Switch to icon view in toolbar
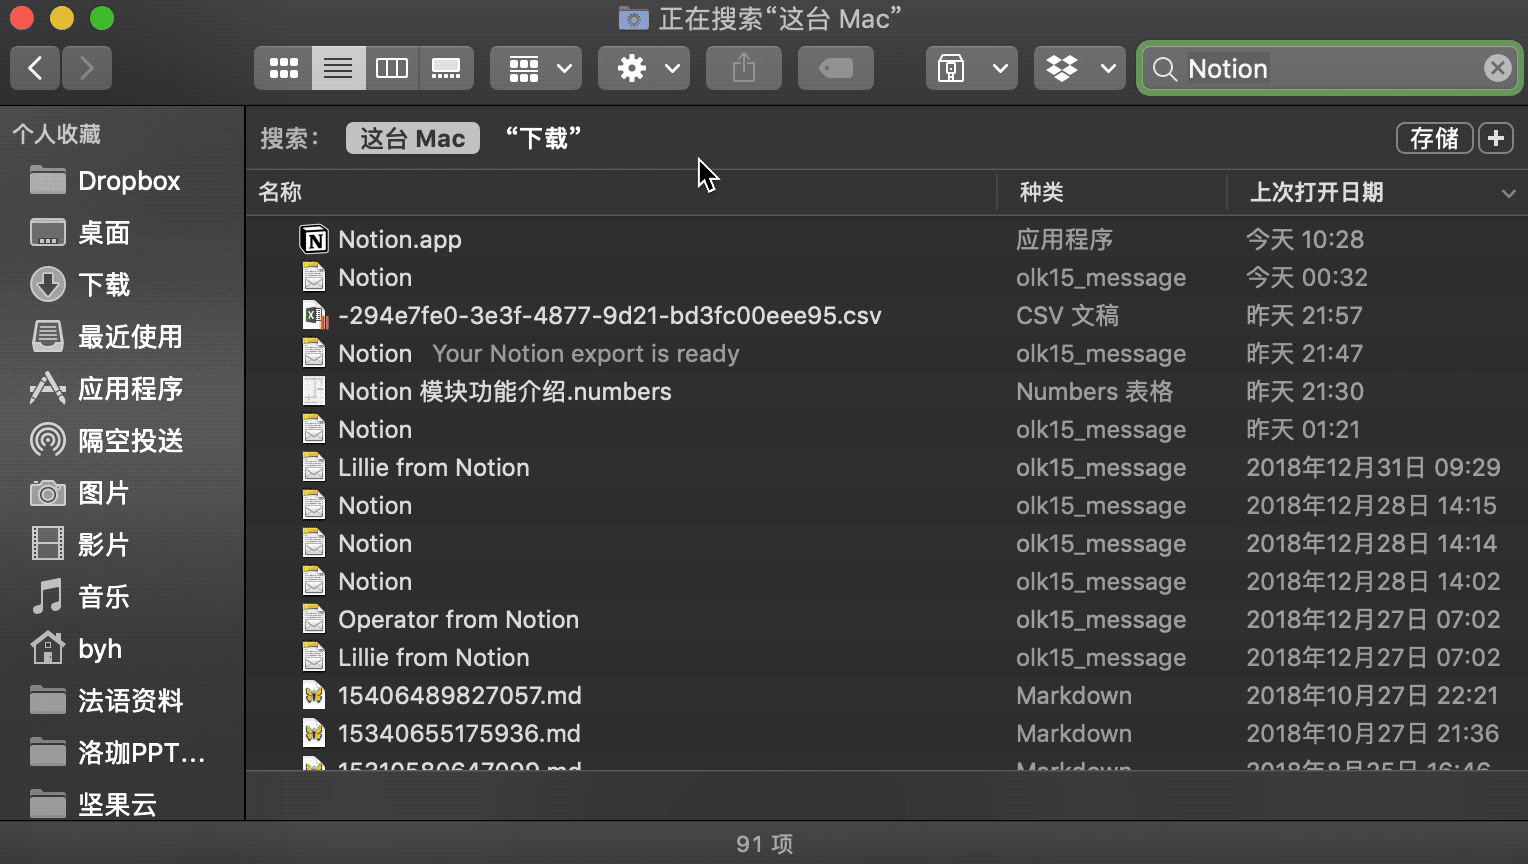Screen dimensions: 1528x864 point(284,68)
